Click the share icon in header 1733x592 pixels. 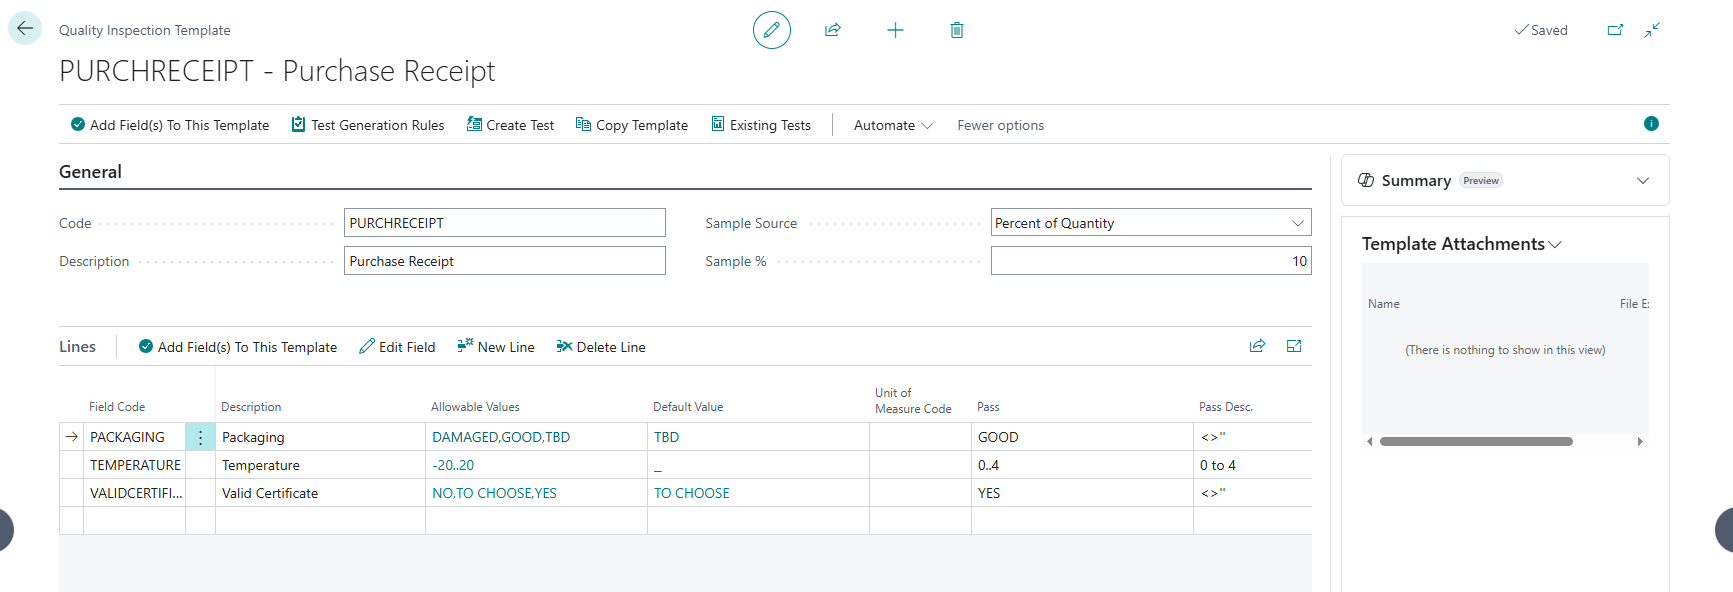(x=832, y=30)
